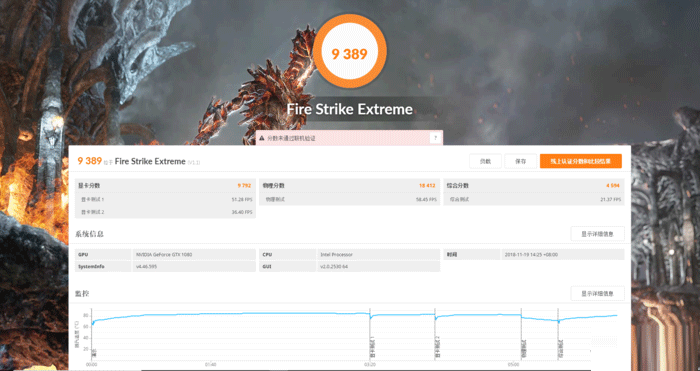The height and width of the screenshot is (371, 700).
Task: Click the 监控 section heading
Action: pos(82,293)
